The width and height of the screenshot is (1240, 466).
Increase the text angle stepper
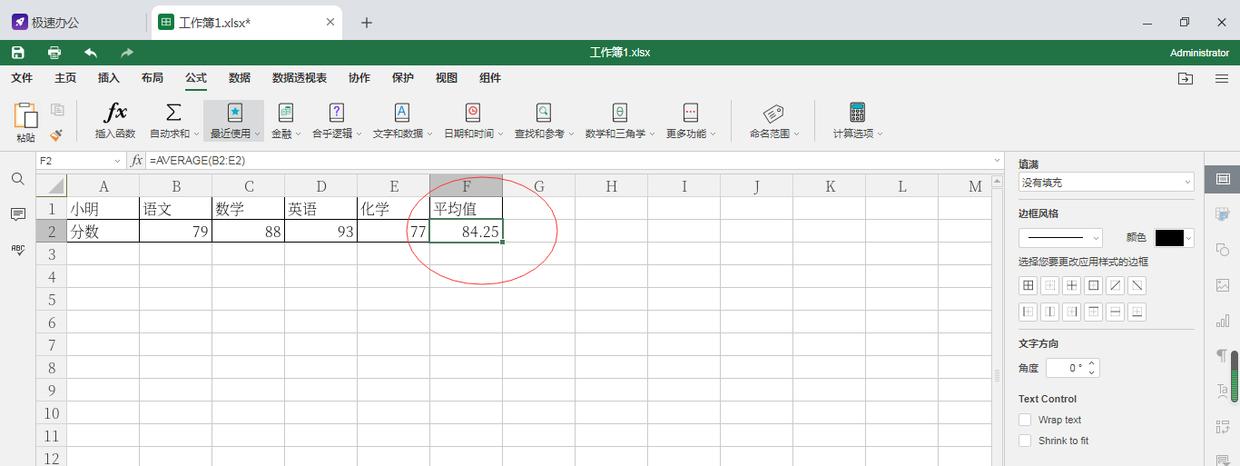point(1092,363)
